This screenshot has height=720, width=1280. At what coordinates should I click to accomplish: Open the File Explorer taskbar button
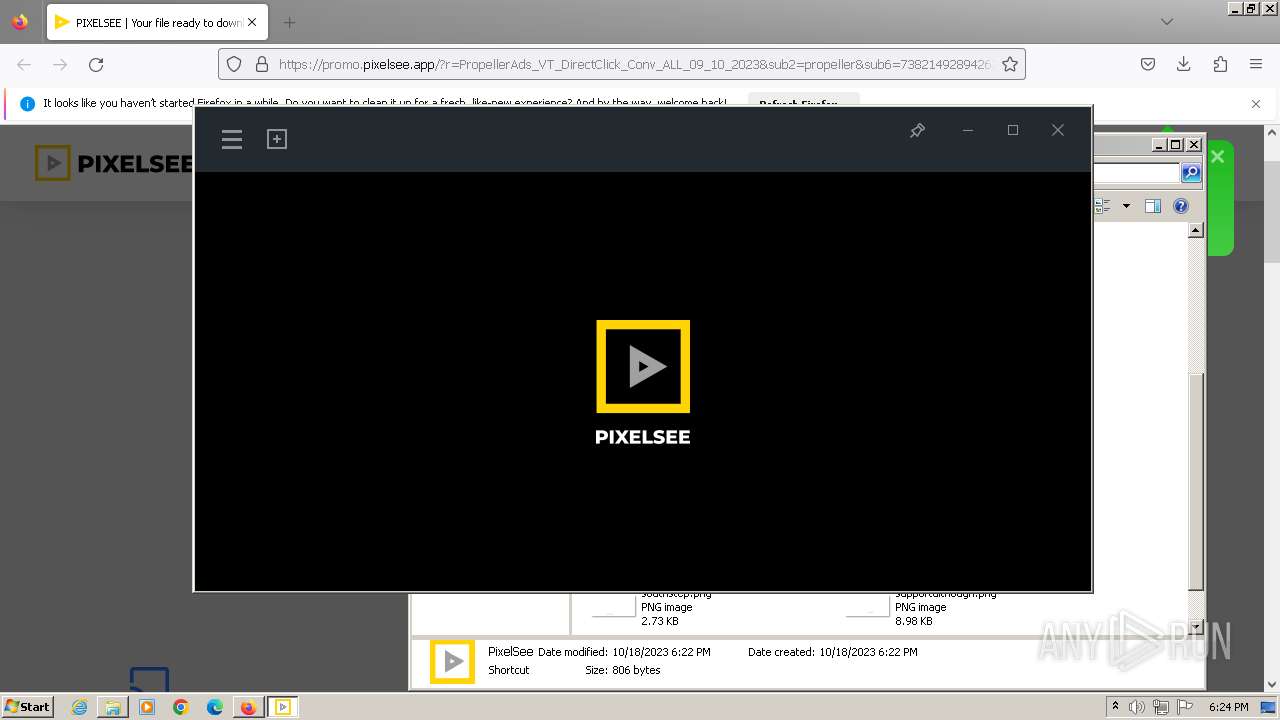[113, 707]
